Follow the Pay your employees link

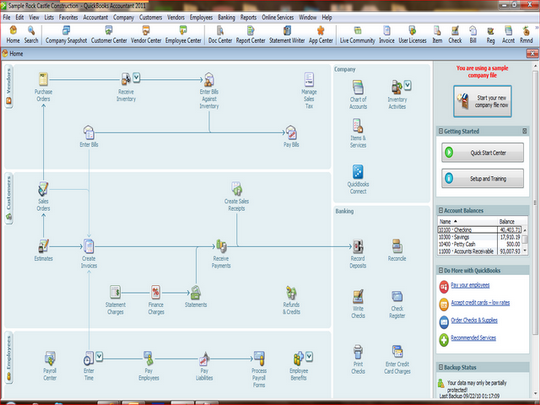pos(470,285)
